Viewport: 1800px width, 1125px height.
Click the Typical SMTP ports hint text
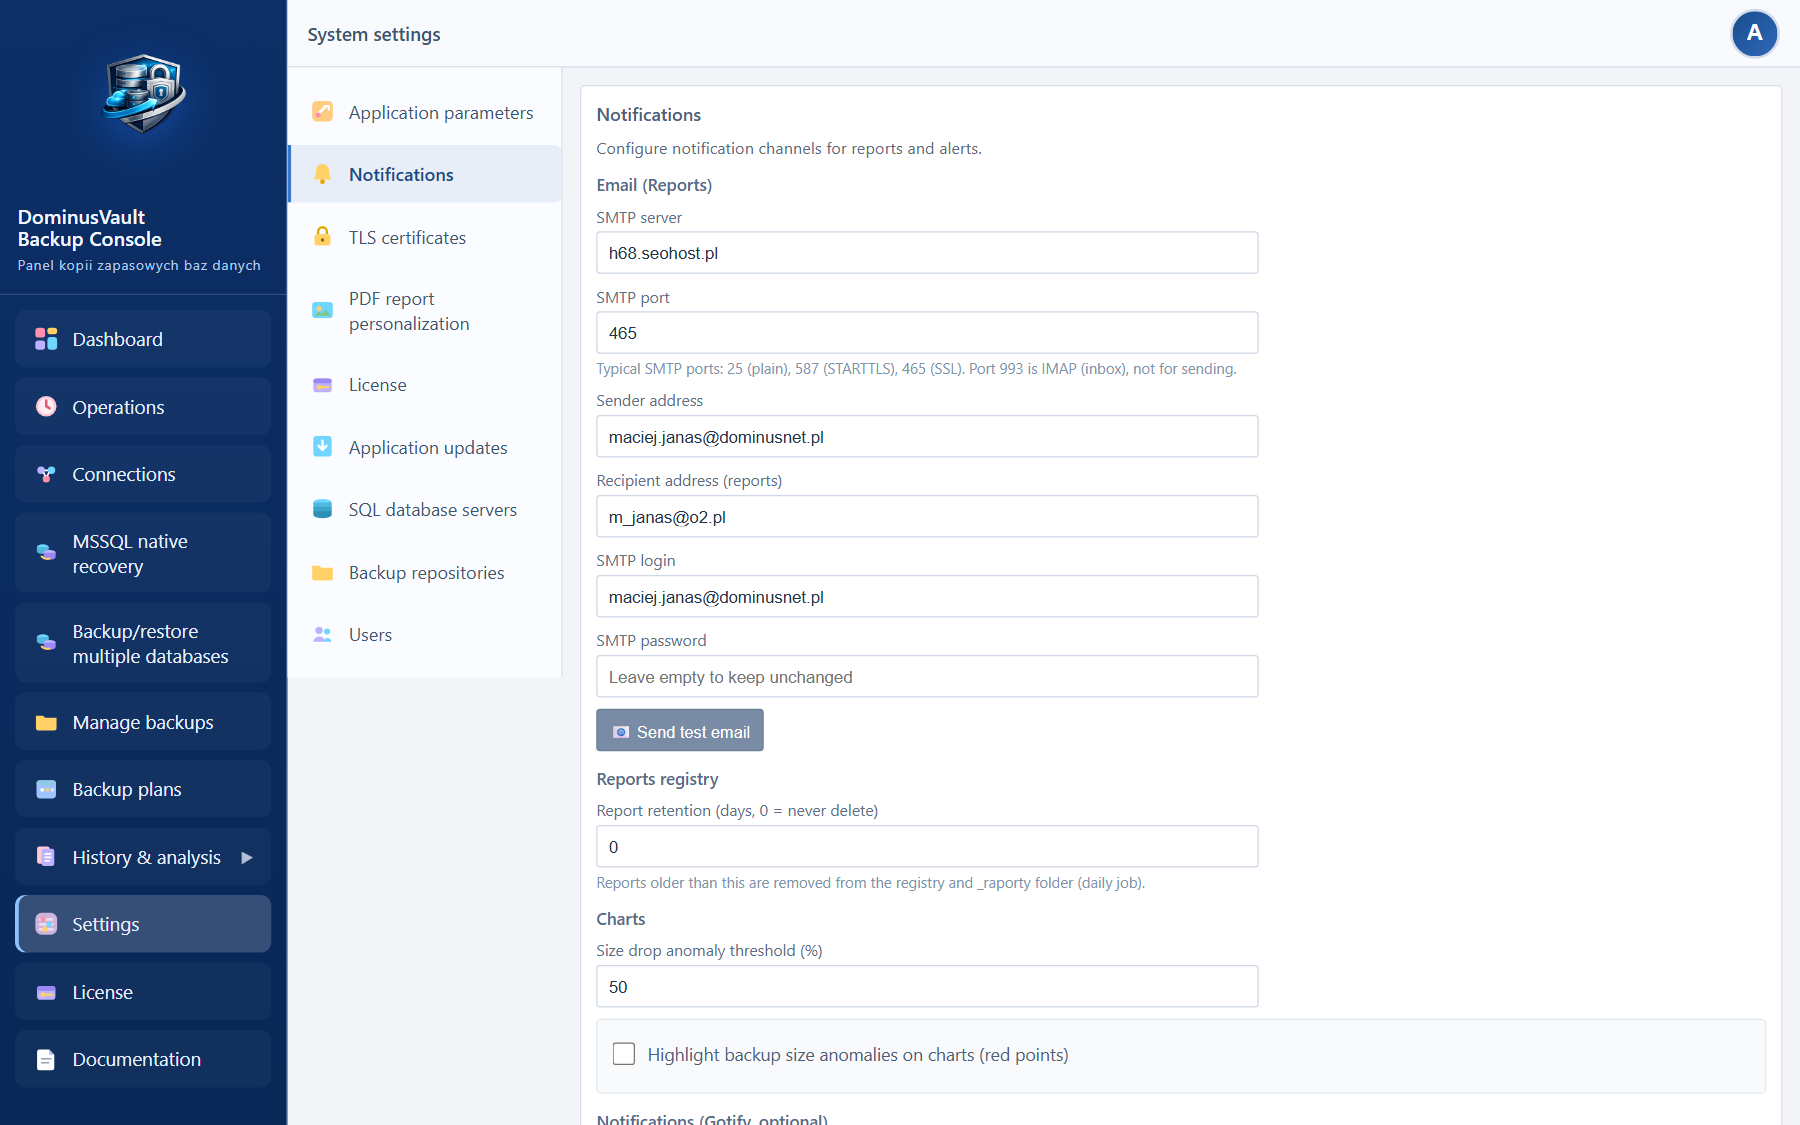click(916, 369)
